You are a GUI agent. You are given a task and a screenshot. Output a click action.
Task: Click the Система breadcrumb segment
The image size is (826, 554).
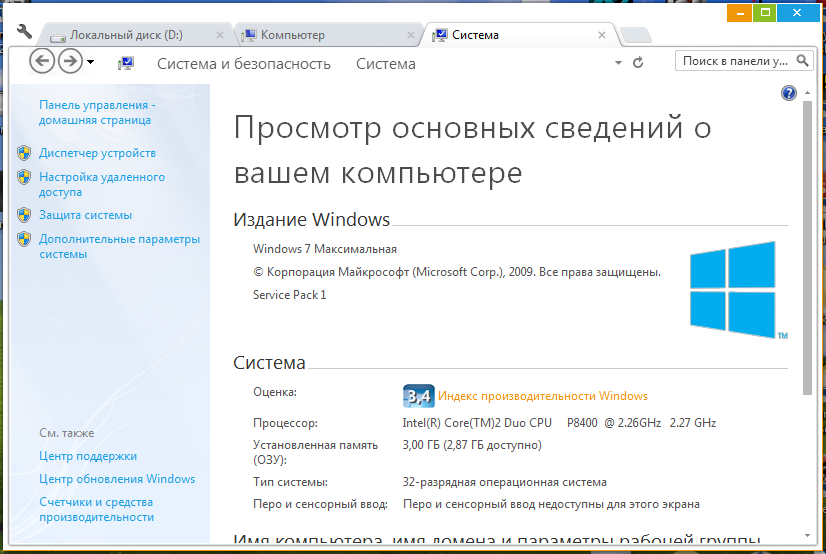tap(386, 64)
